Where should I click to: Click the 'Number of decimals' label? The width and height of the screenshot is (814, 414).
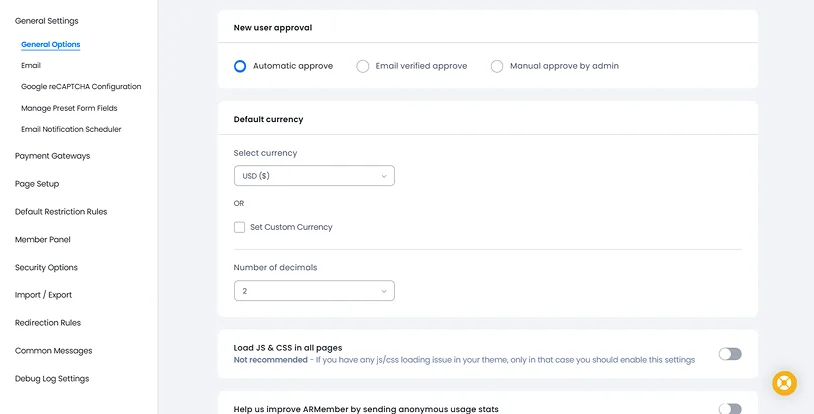pyautogui.click(x=275, y=268)
